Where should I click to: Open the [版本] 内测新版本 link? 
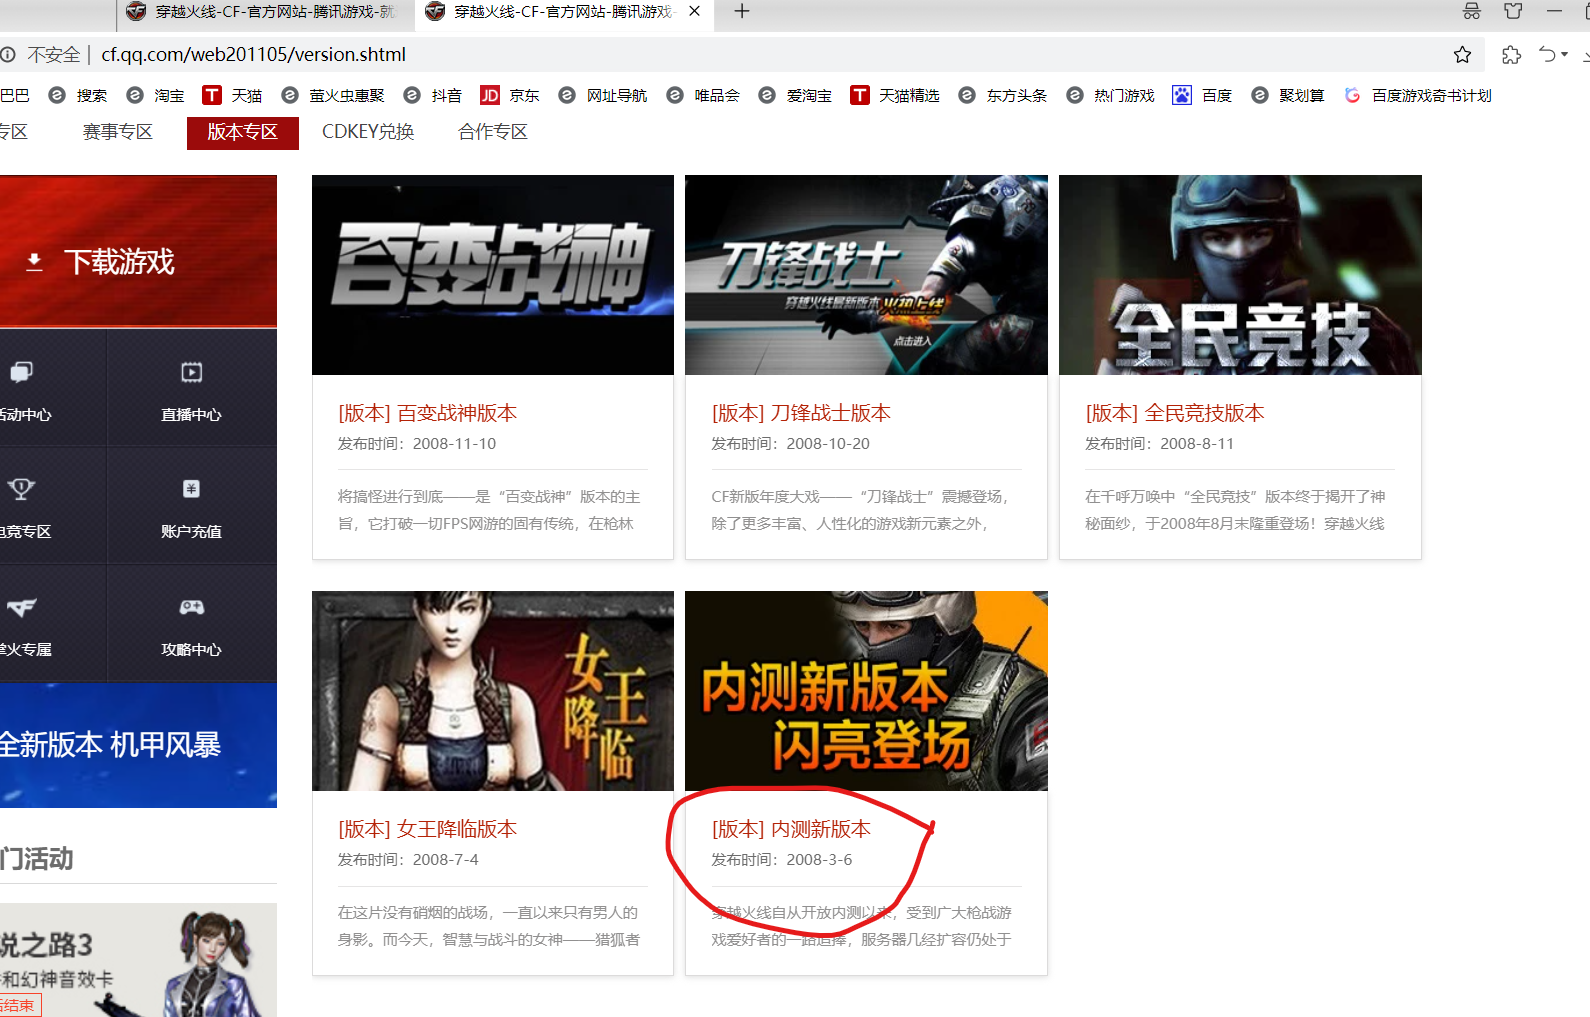pyautogui.click(x=791, y=829)
